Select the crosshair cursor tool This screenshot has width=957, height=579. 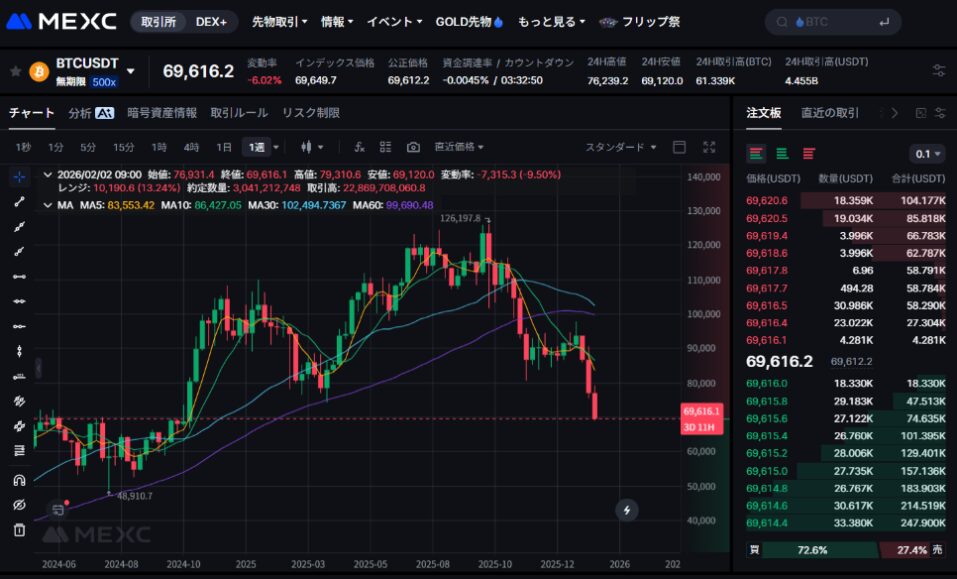point(19,176)
